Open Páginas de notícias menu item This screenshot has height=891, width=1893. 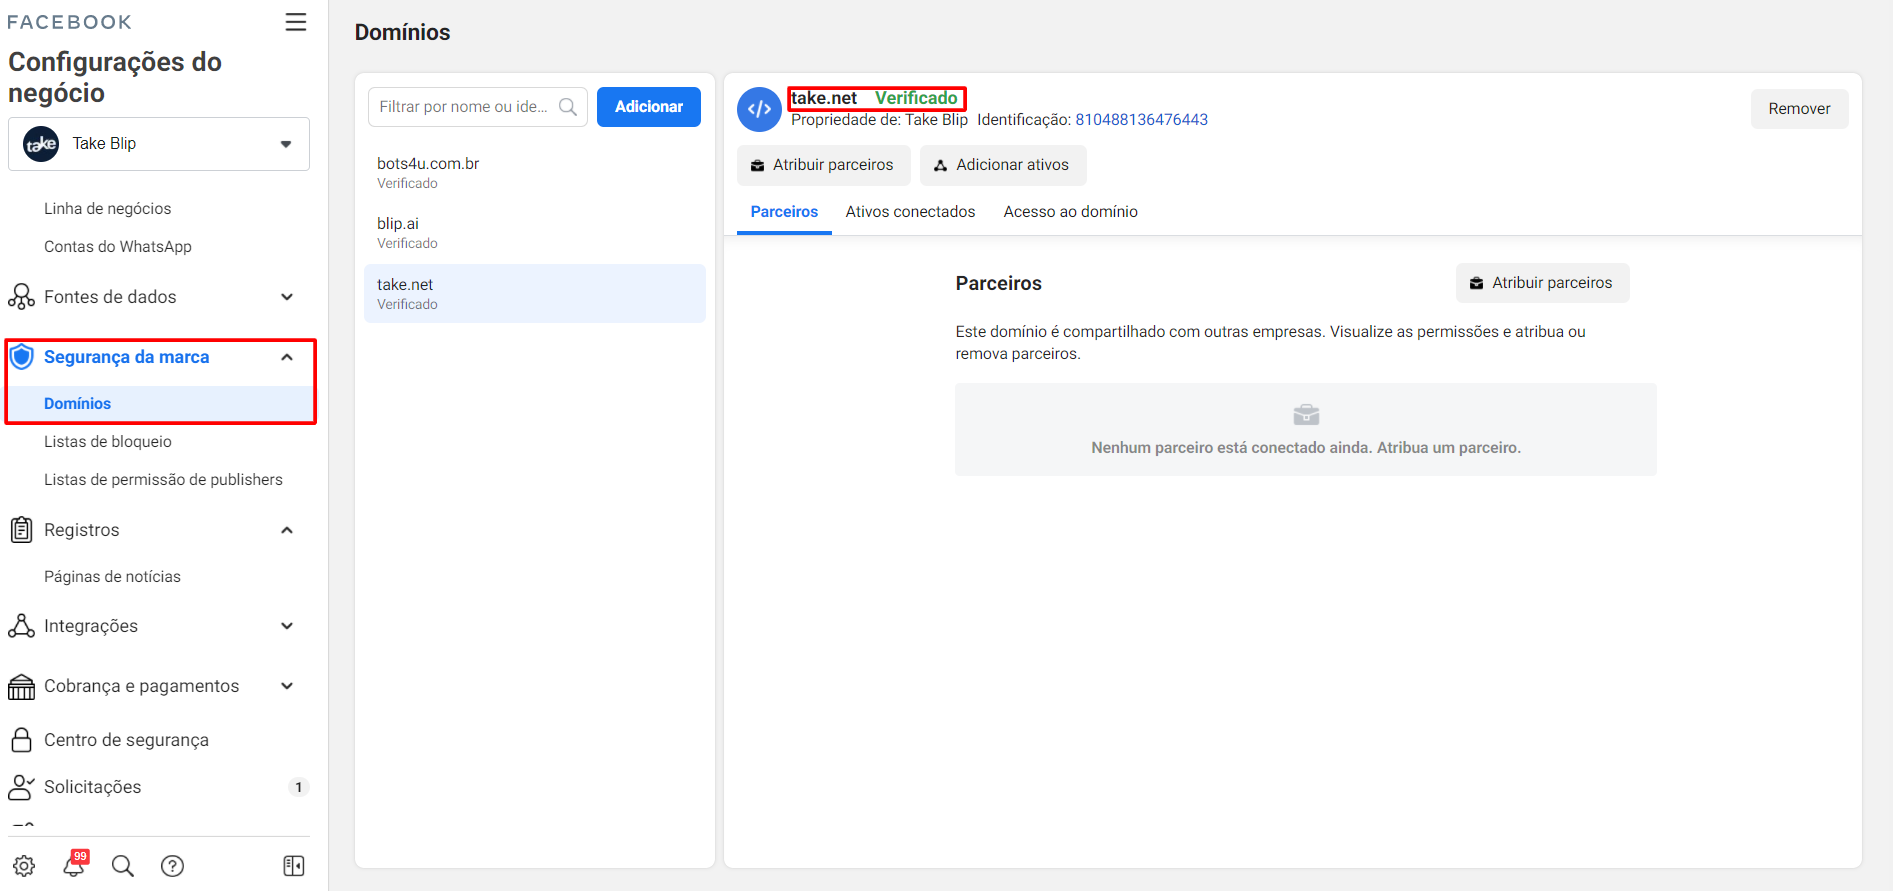click(x=112, y=577)
